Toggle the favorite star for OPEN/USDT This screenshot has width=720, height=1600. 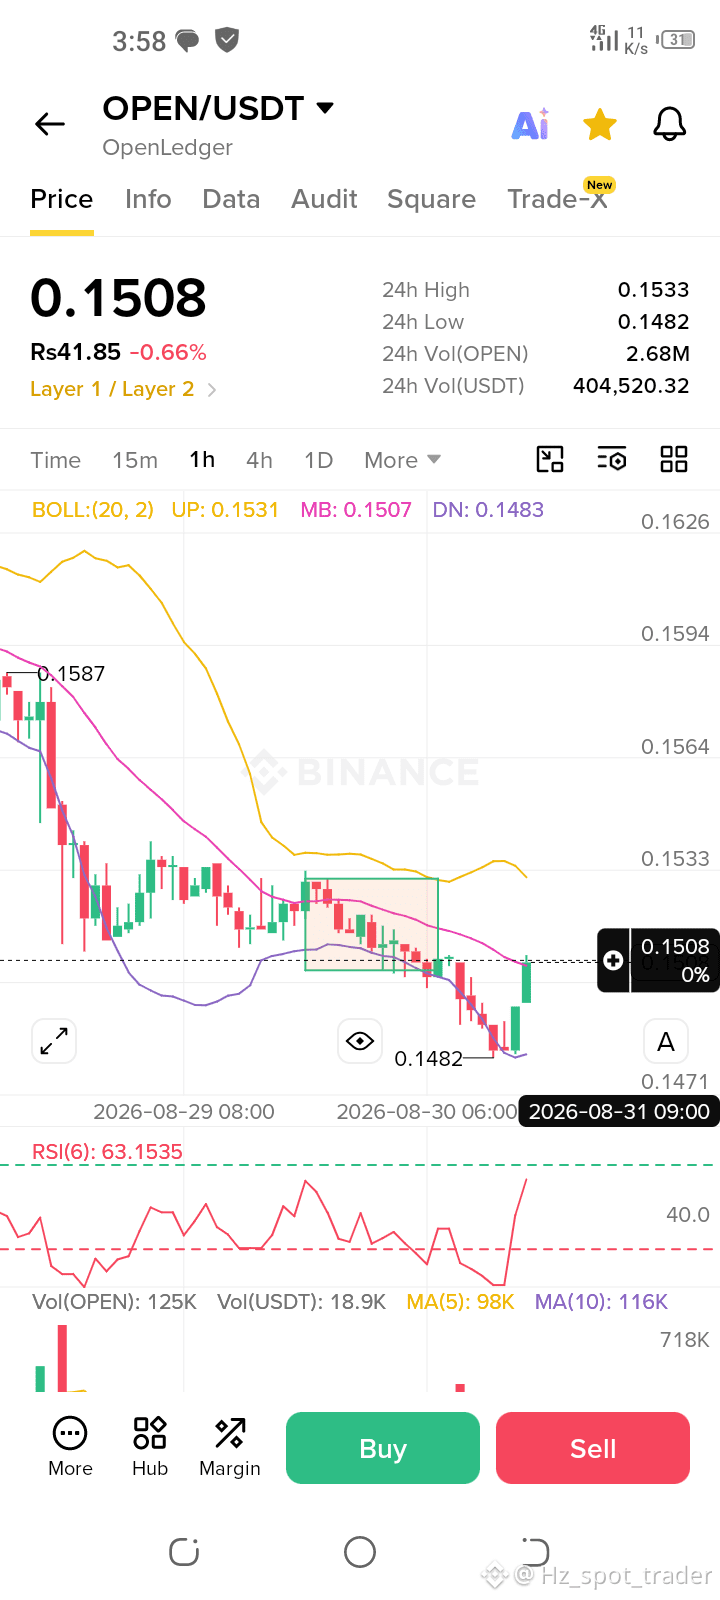click(x=599, y=125)
